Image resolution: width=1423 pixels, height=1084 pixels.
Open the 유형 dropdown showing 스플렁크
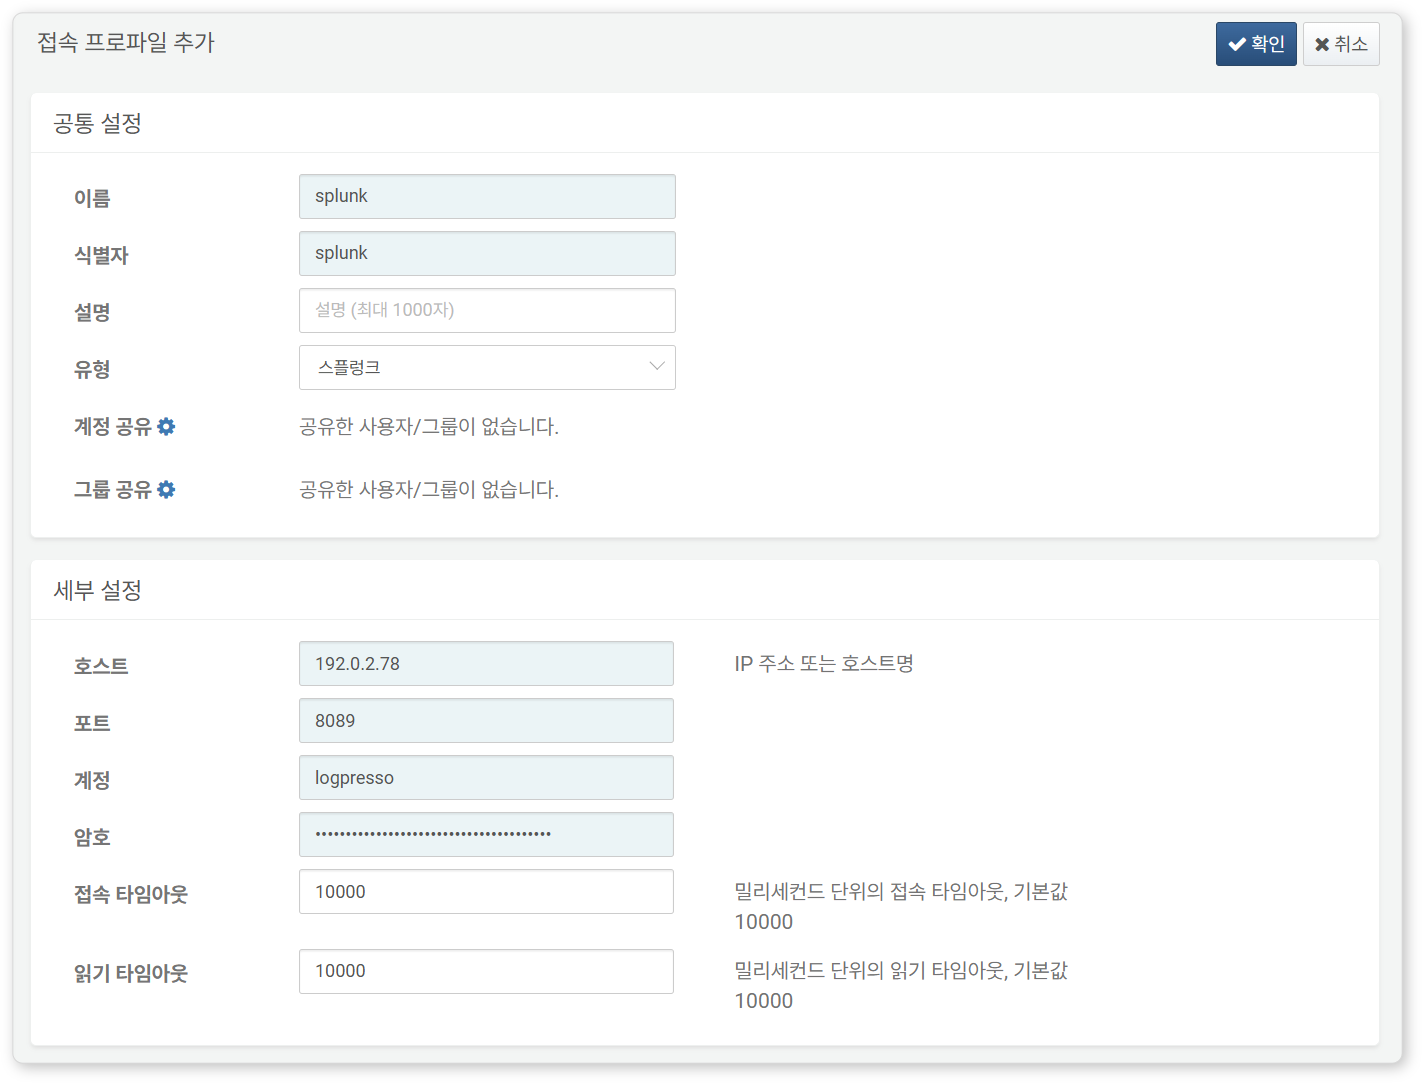click(x=487, y=367)
